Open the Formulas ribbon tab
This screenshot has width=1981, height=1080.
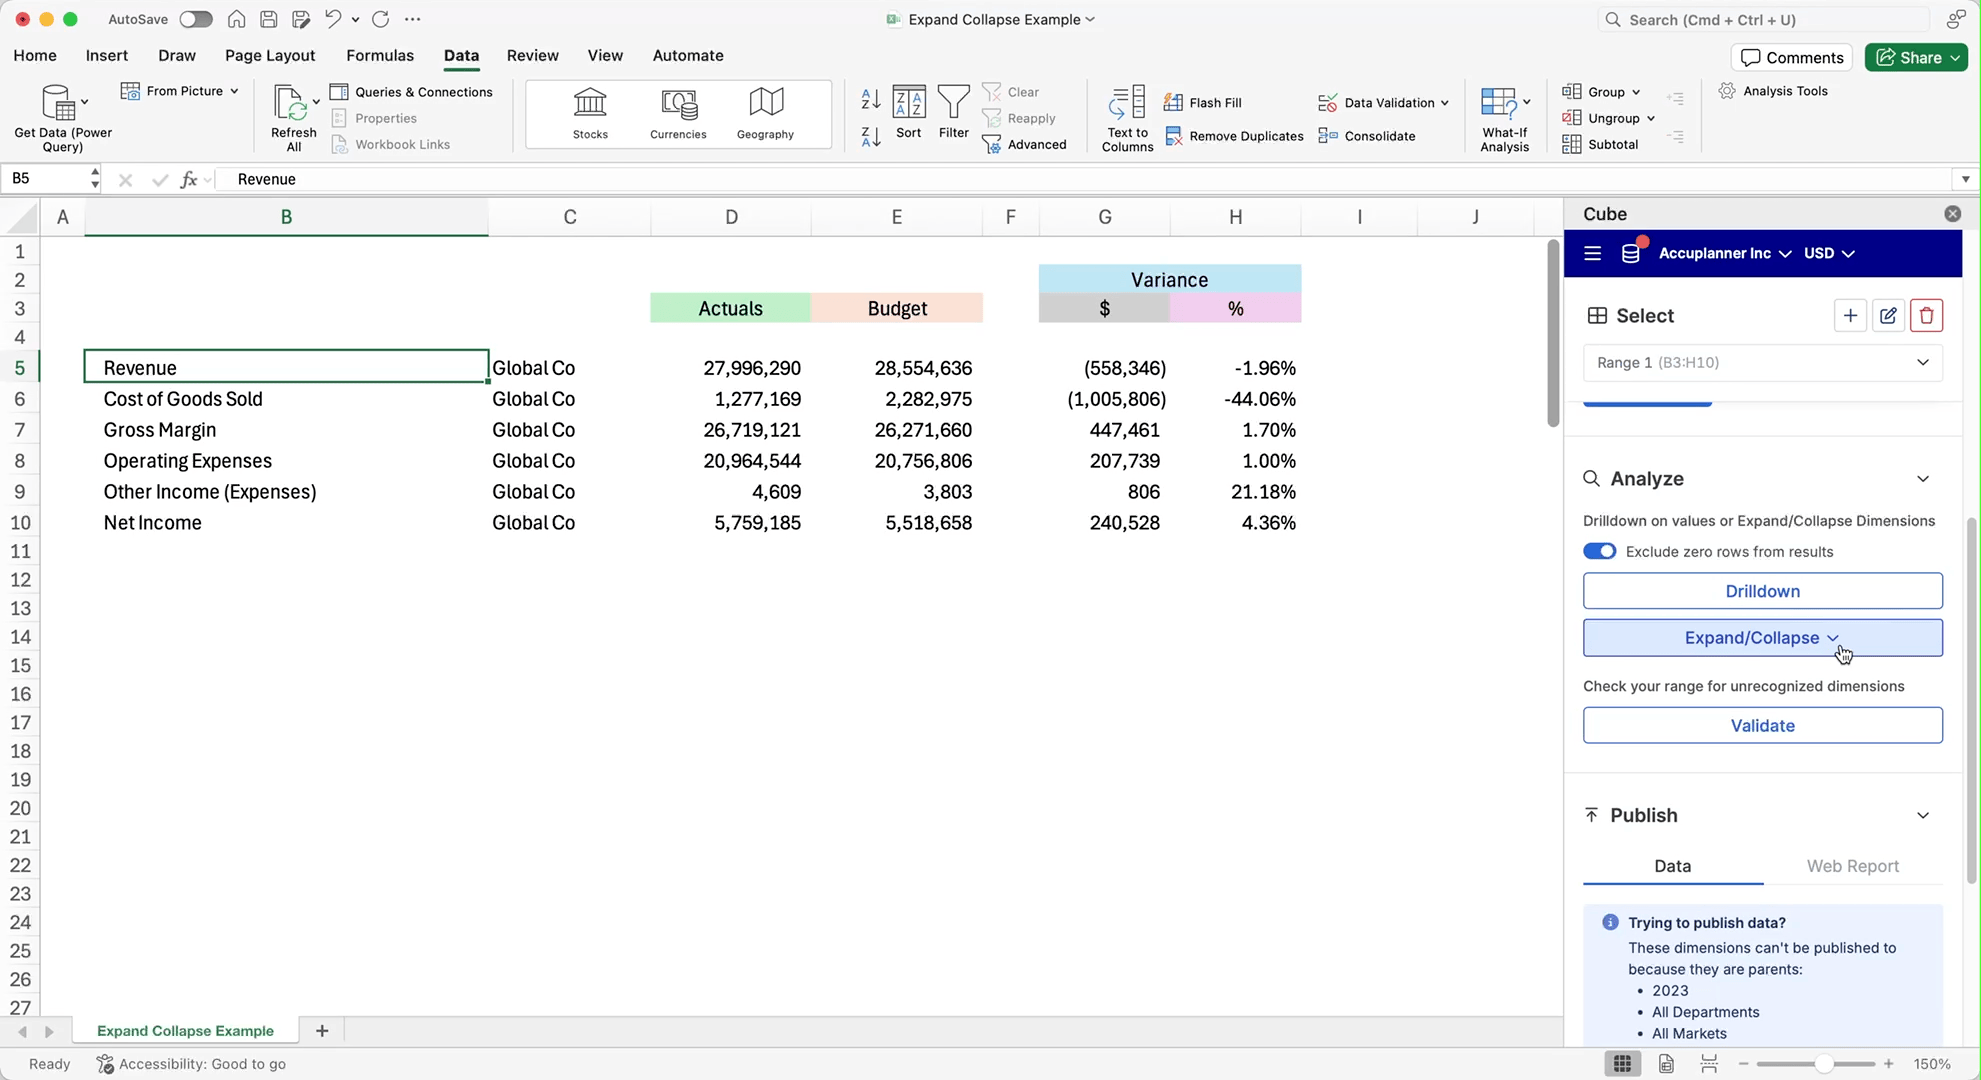[x=379, y=56]
